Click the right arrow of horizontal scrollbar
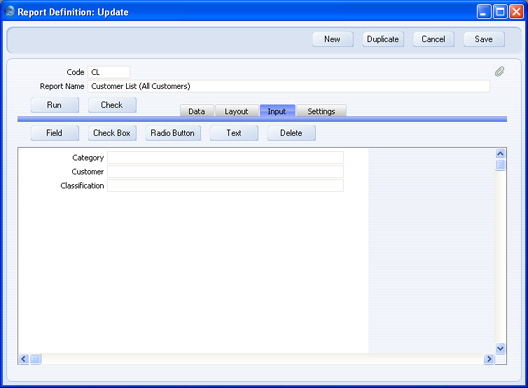The image size is (528, 388). 489,359
